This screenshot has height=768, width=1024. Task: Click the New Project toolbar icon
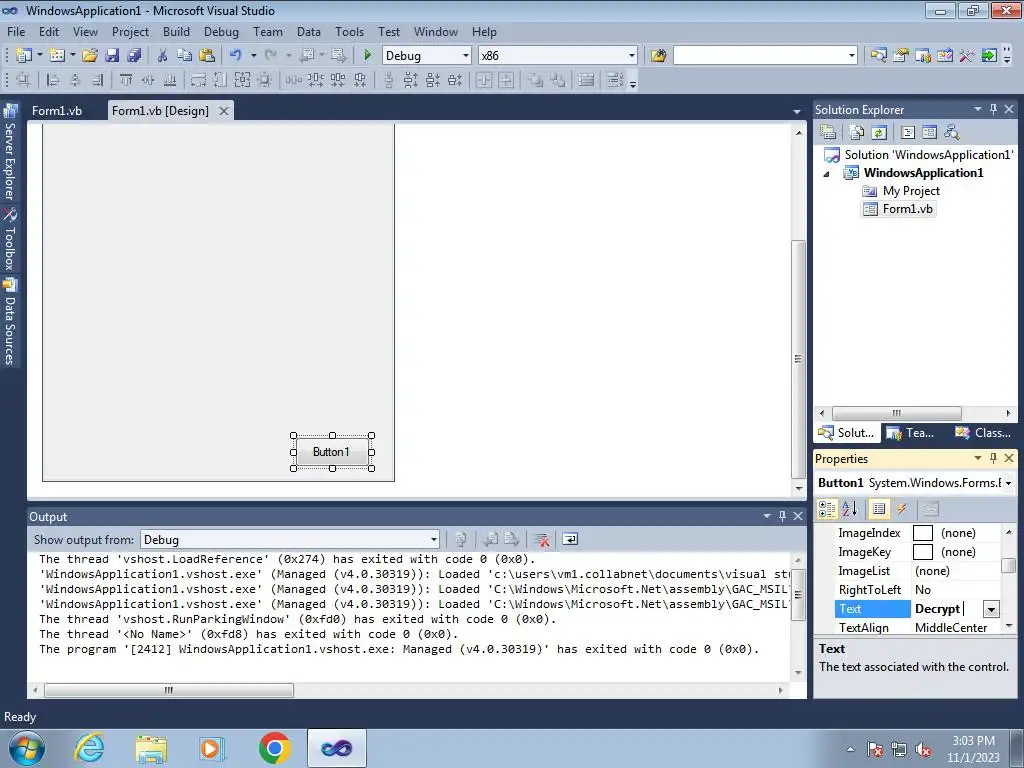24,56
